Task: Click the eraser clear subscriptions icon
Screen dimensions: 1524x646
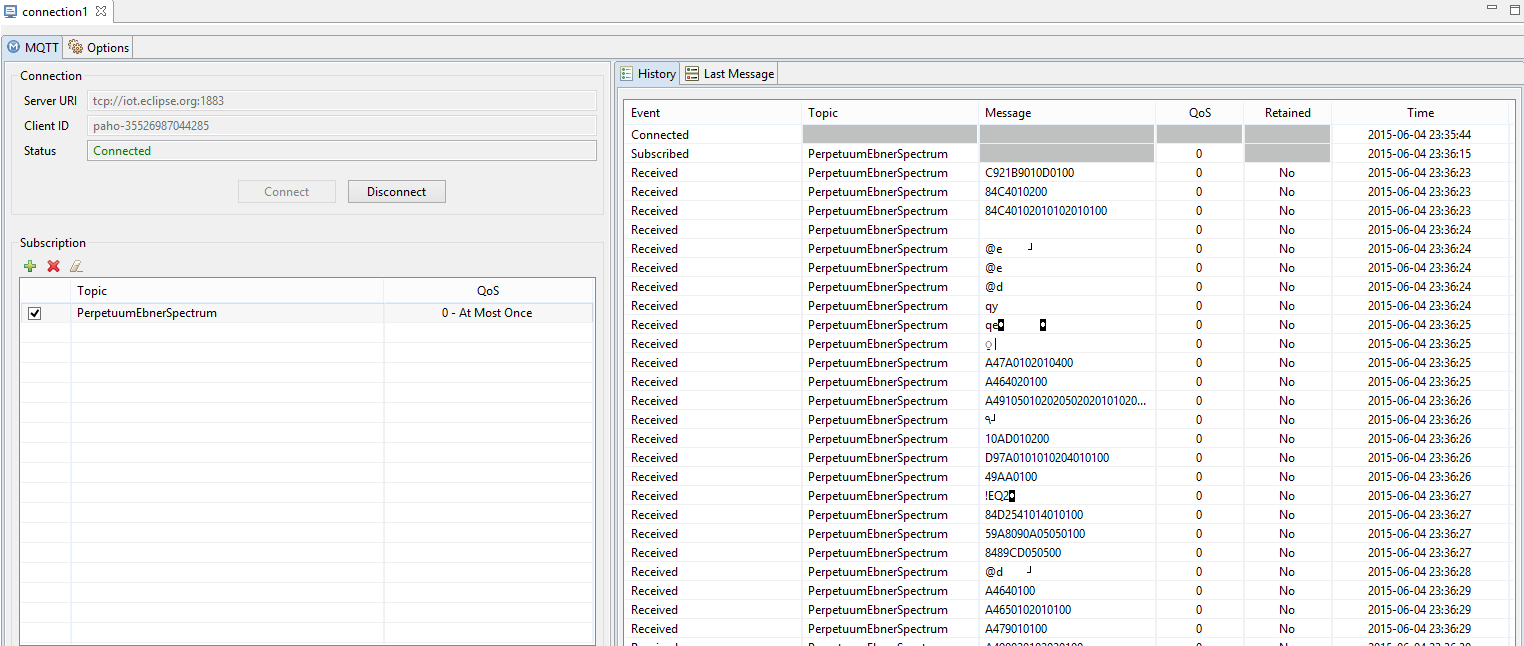Action: click(76, 266)
